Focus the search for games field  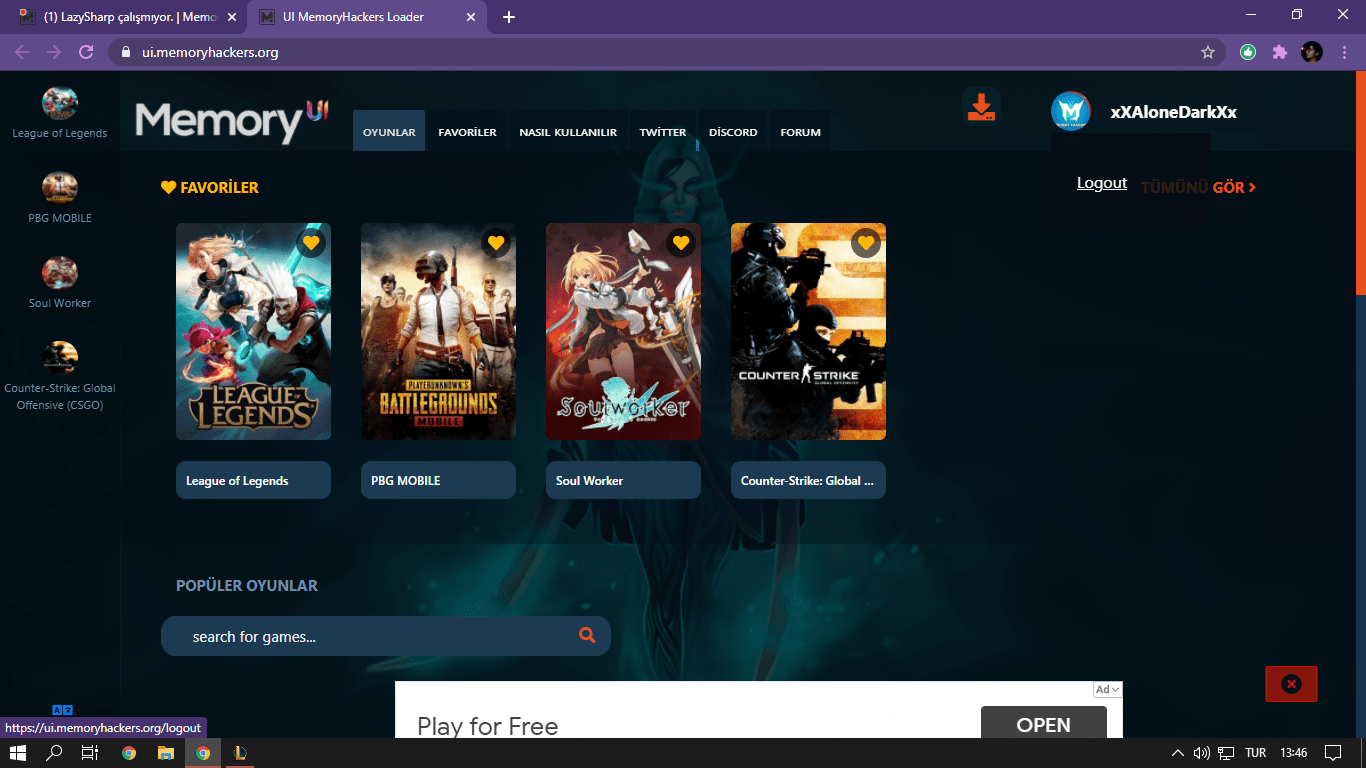(x=385, y=636)
